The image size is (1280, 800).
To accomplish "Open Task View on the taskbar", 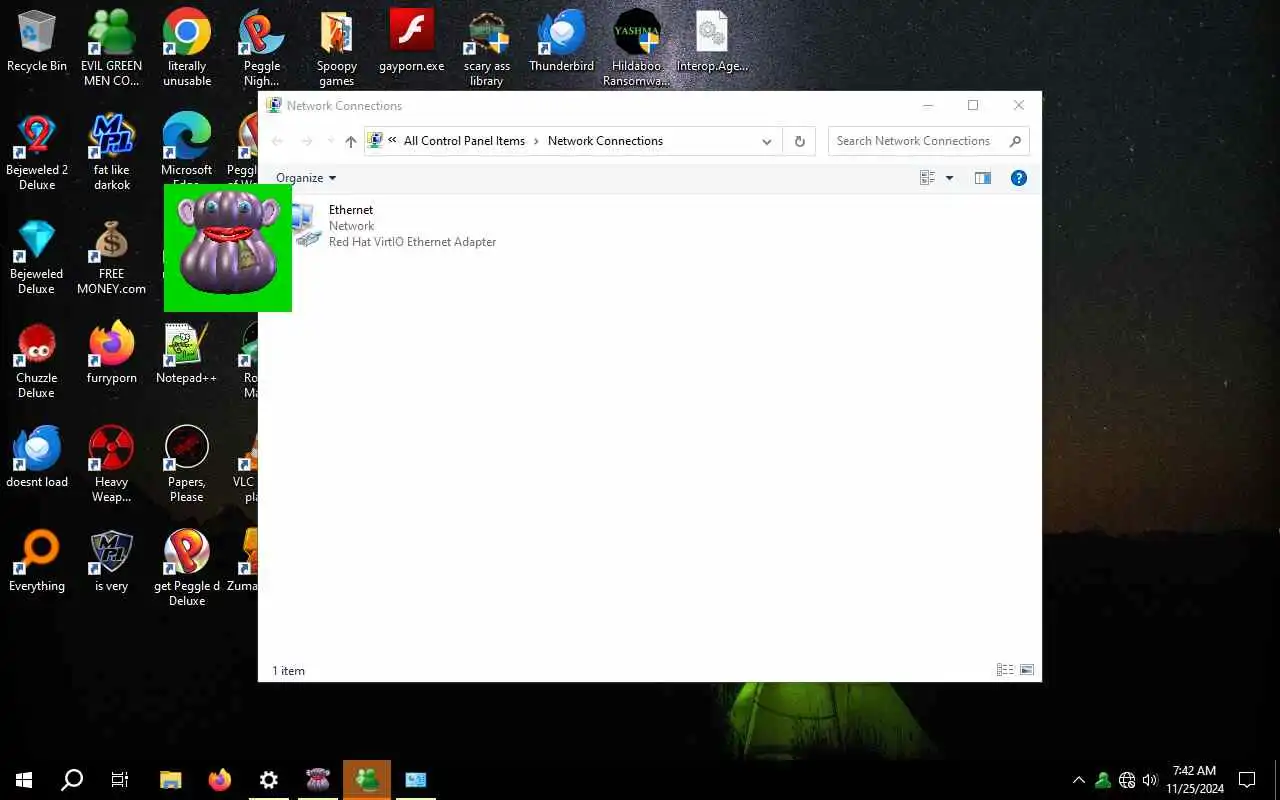I will [x=120, y=780].
